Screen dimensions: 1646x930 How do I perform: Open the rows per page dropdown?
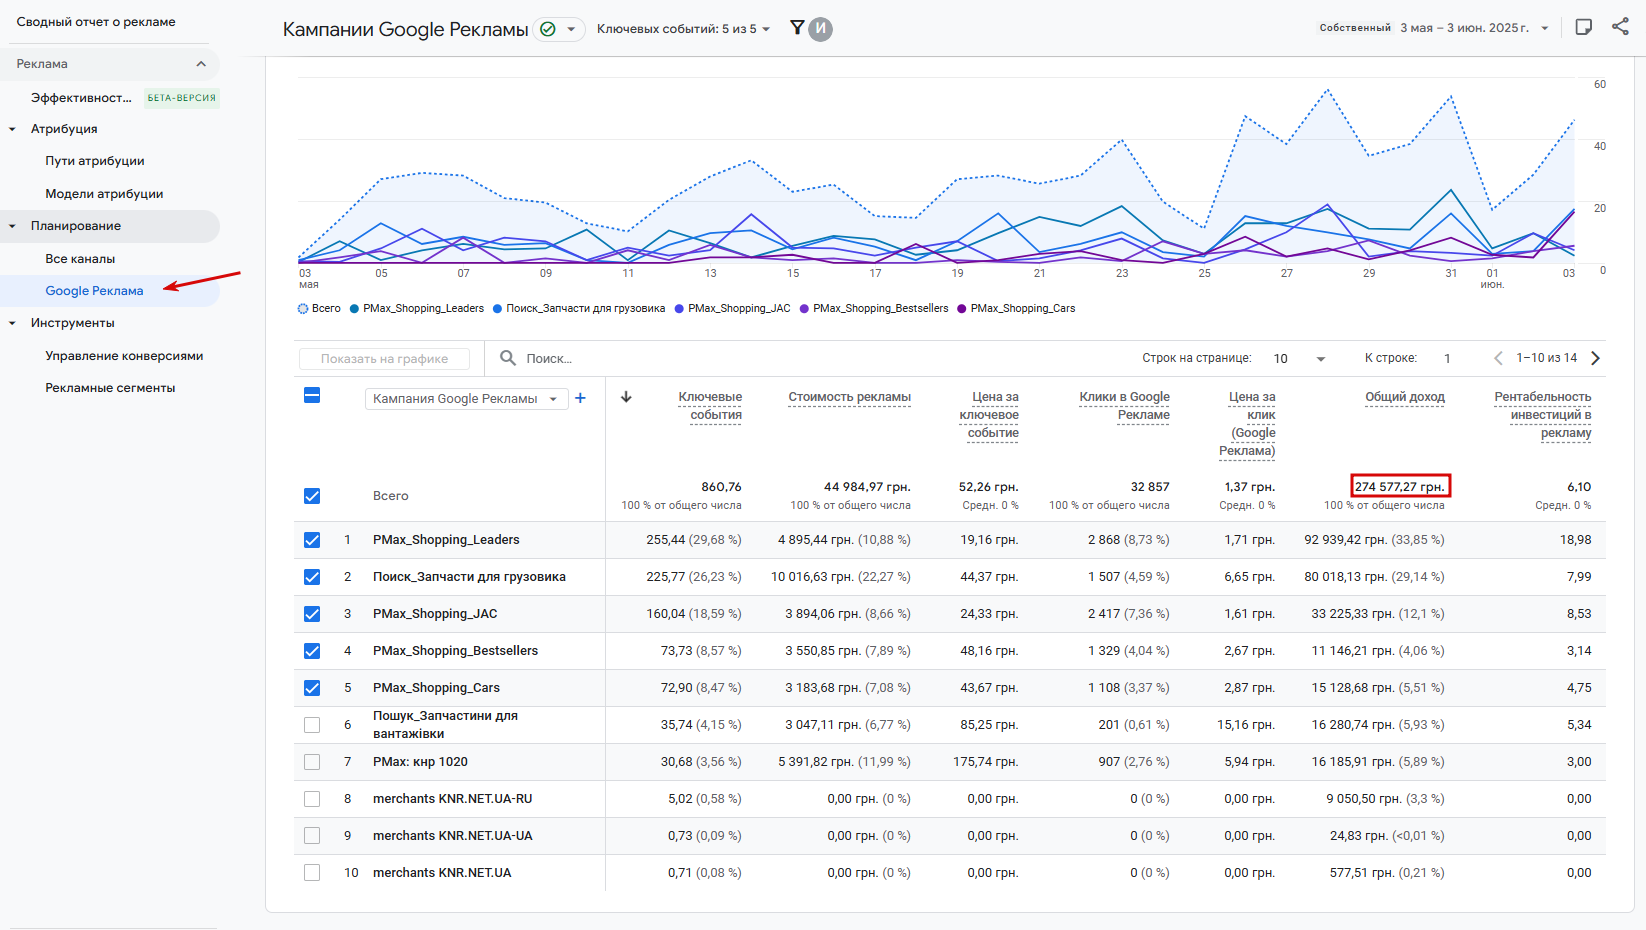click(1299, 358)
